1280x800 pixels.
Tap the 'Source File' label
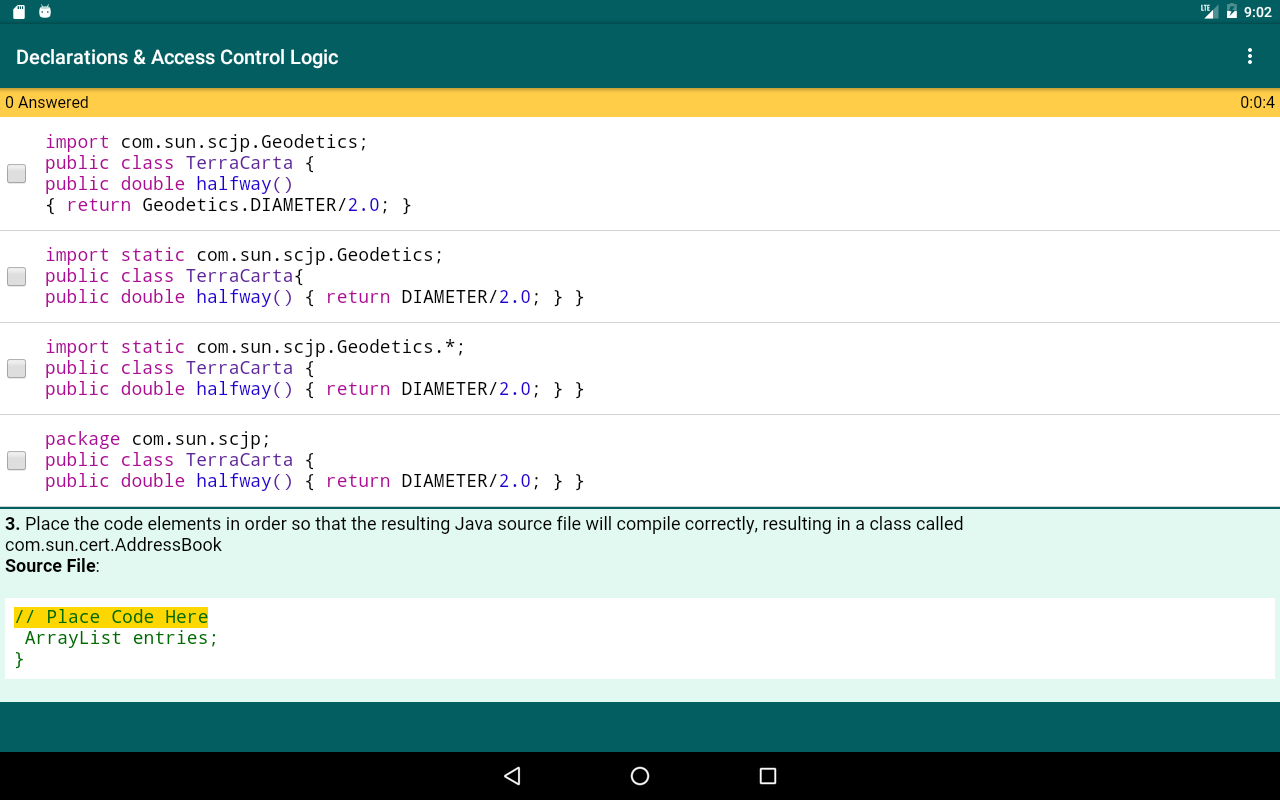[50, 566]
